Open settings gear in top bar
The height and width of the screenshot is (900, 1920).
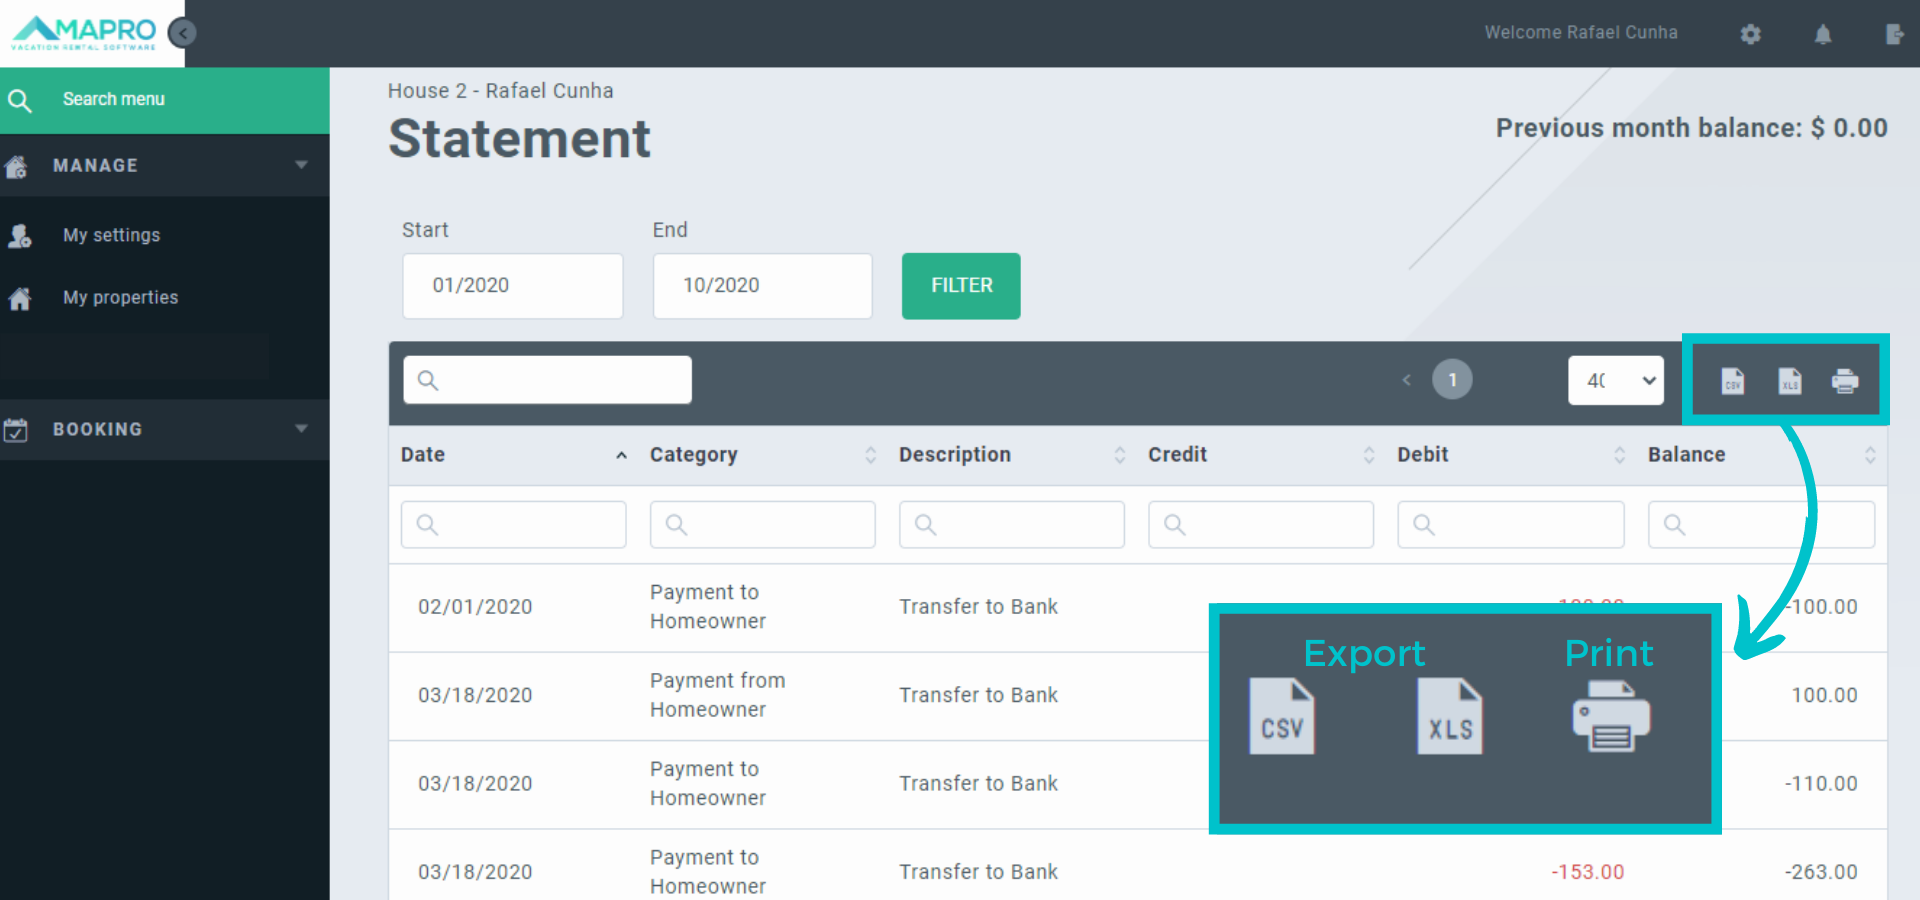click(x=1750, y=34)
